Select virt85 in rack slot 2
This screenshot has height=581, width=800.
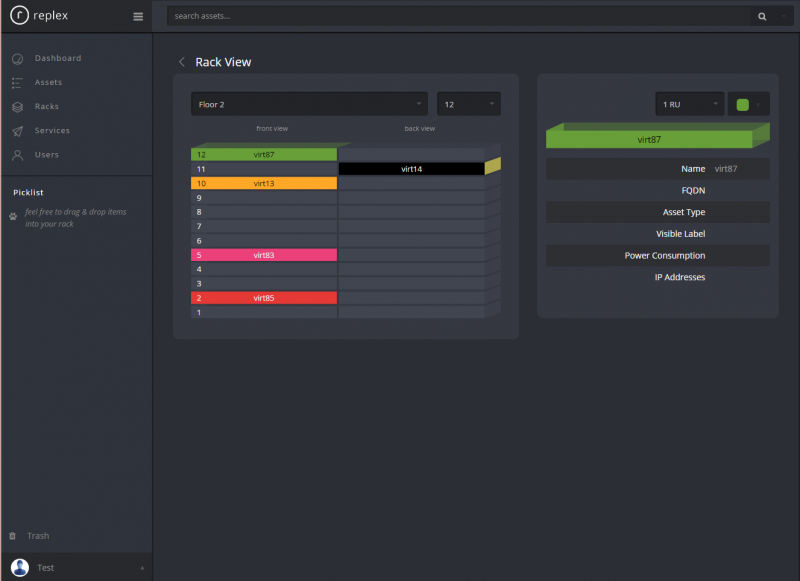[x=264, y=298]
